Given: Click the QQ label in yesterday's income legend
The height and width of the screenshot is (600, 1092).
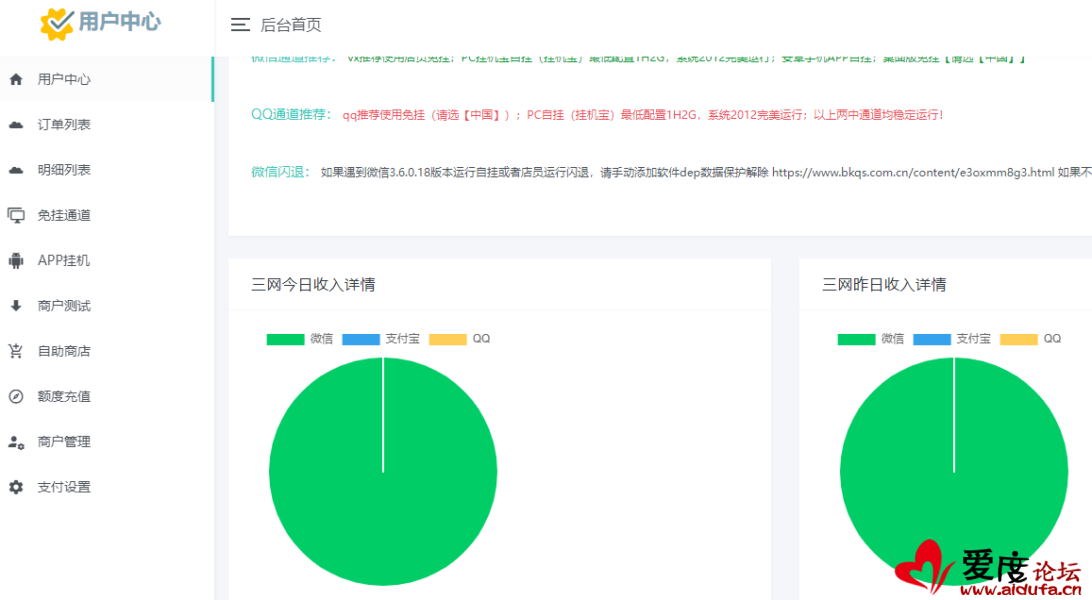Looking at the screenshot, I should coord(1052,339).
